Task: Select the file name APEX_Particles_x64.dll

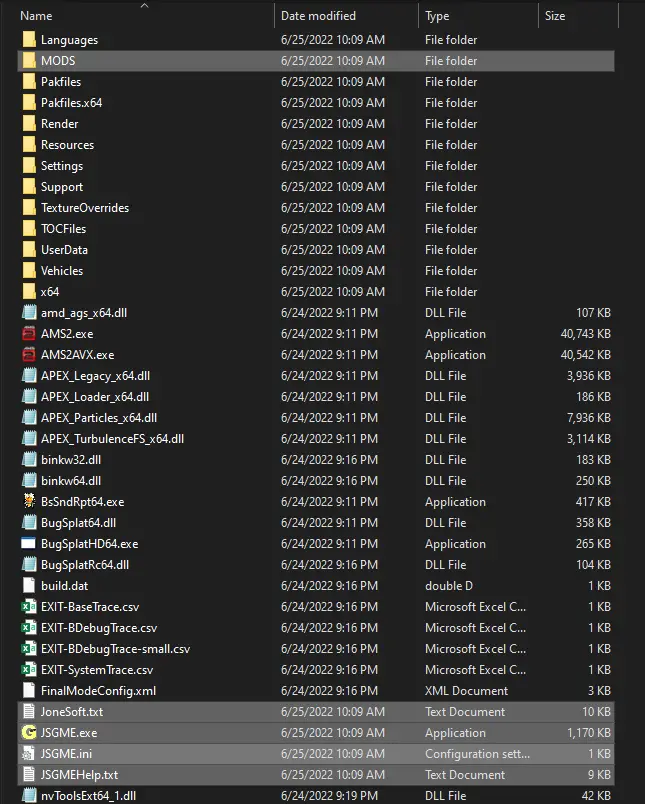Action: 99,418
